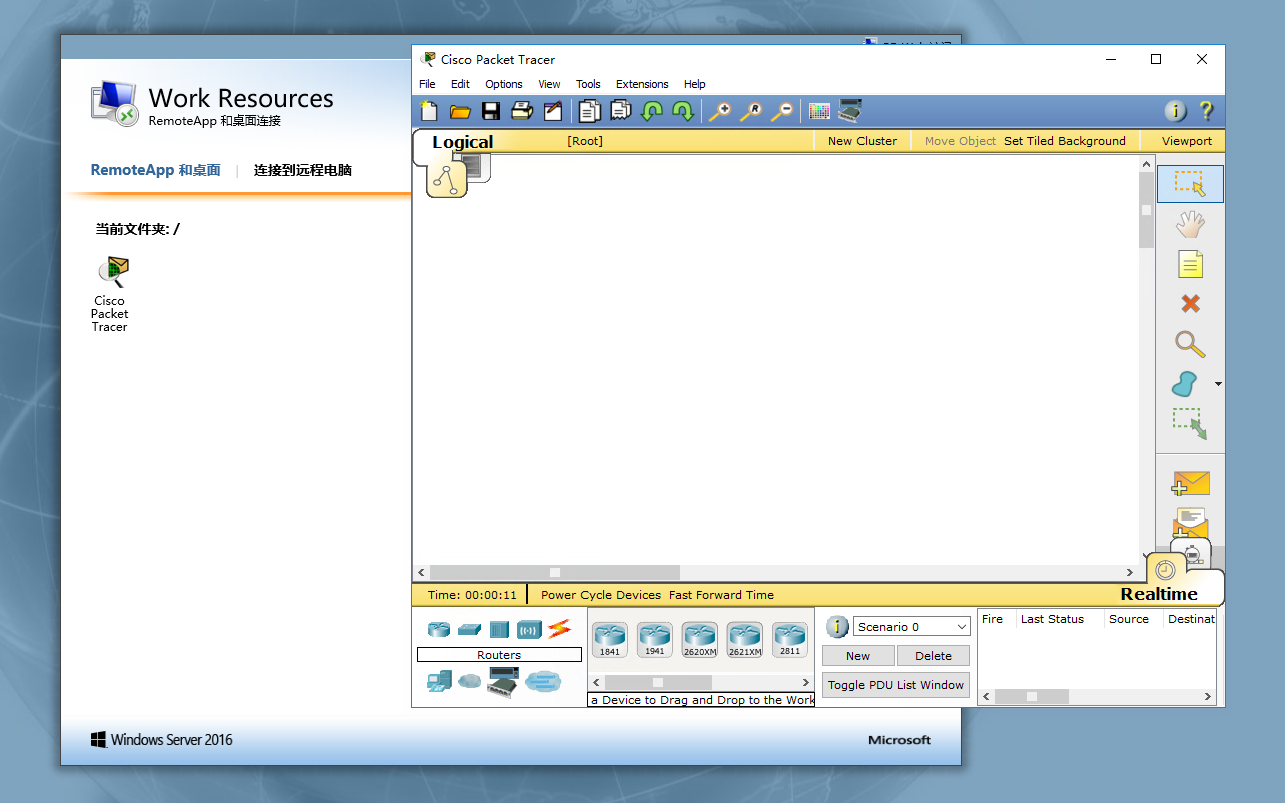Pick the 2620XM router device
Viewport: 1285px width, 803px height.
[x=700, y=639]
